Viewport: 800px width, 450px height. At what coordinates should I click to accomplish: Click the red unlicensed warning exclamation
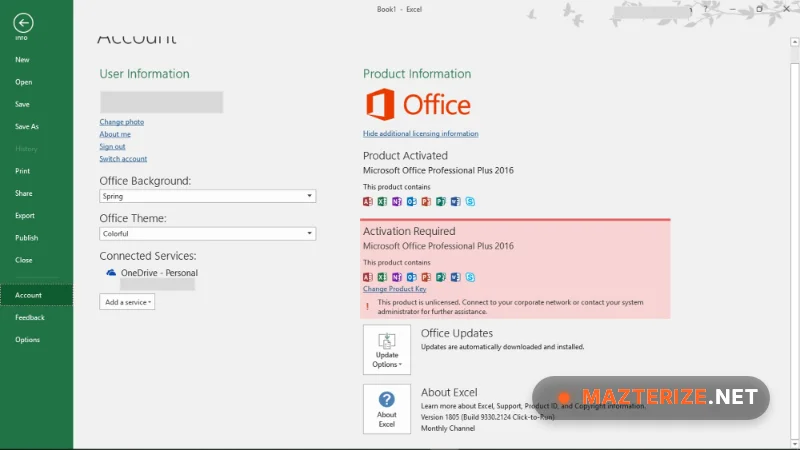(367, 307)
